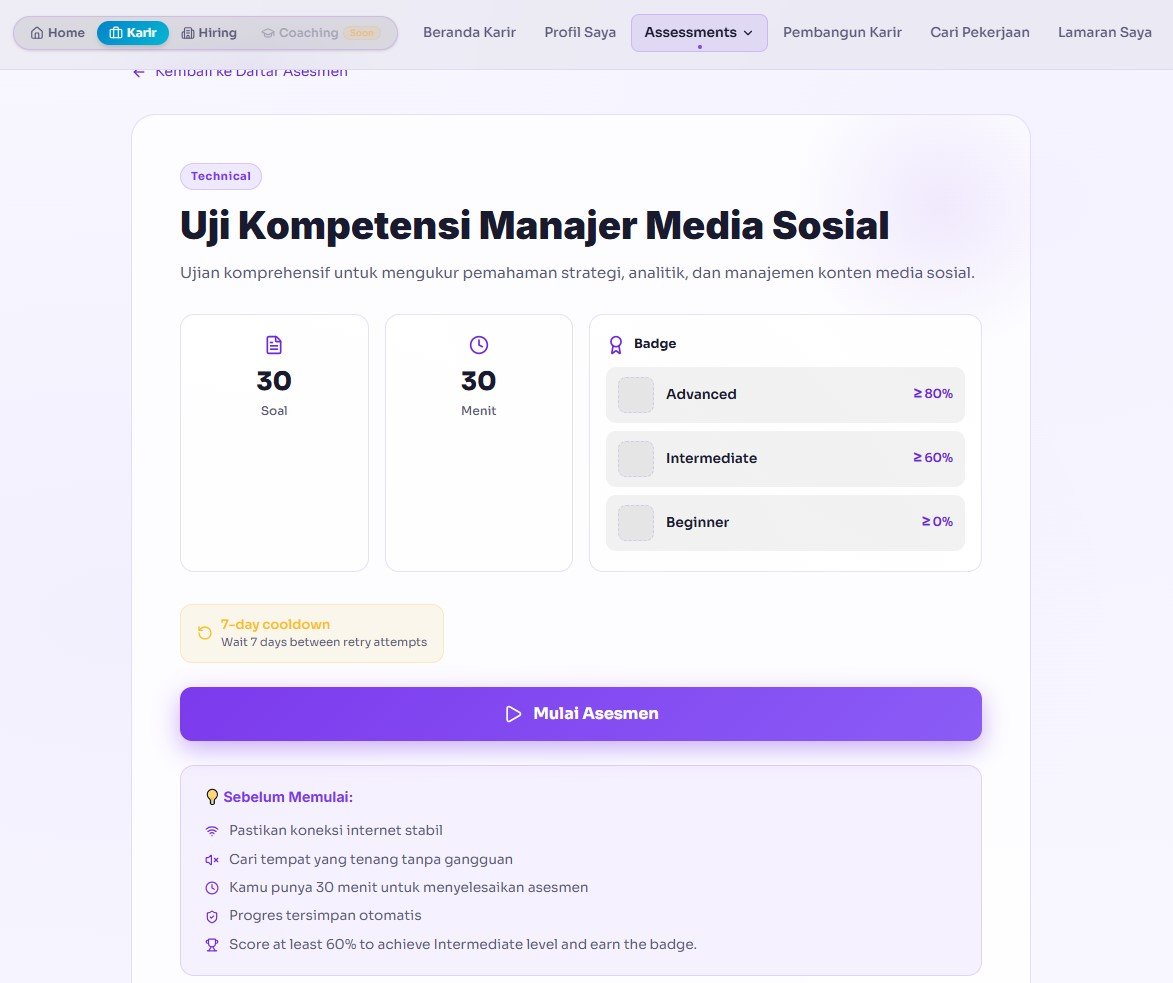Select the Coaching Soon tab
Screen dimensions: 1173x983
(321, 33)
